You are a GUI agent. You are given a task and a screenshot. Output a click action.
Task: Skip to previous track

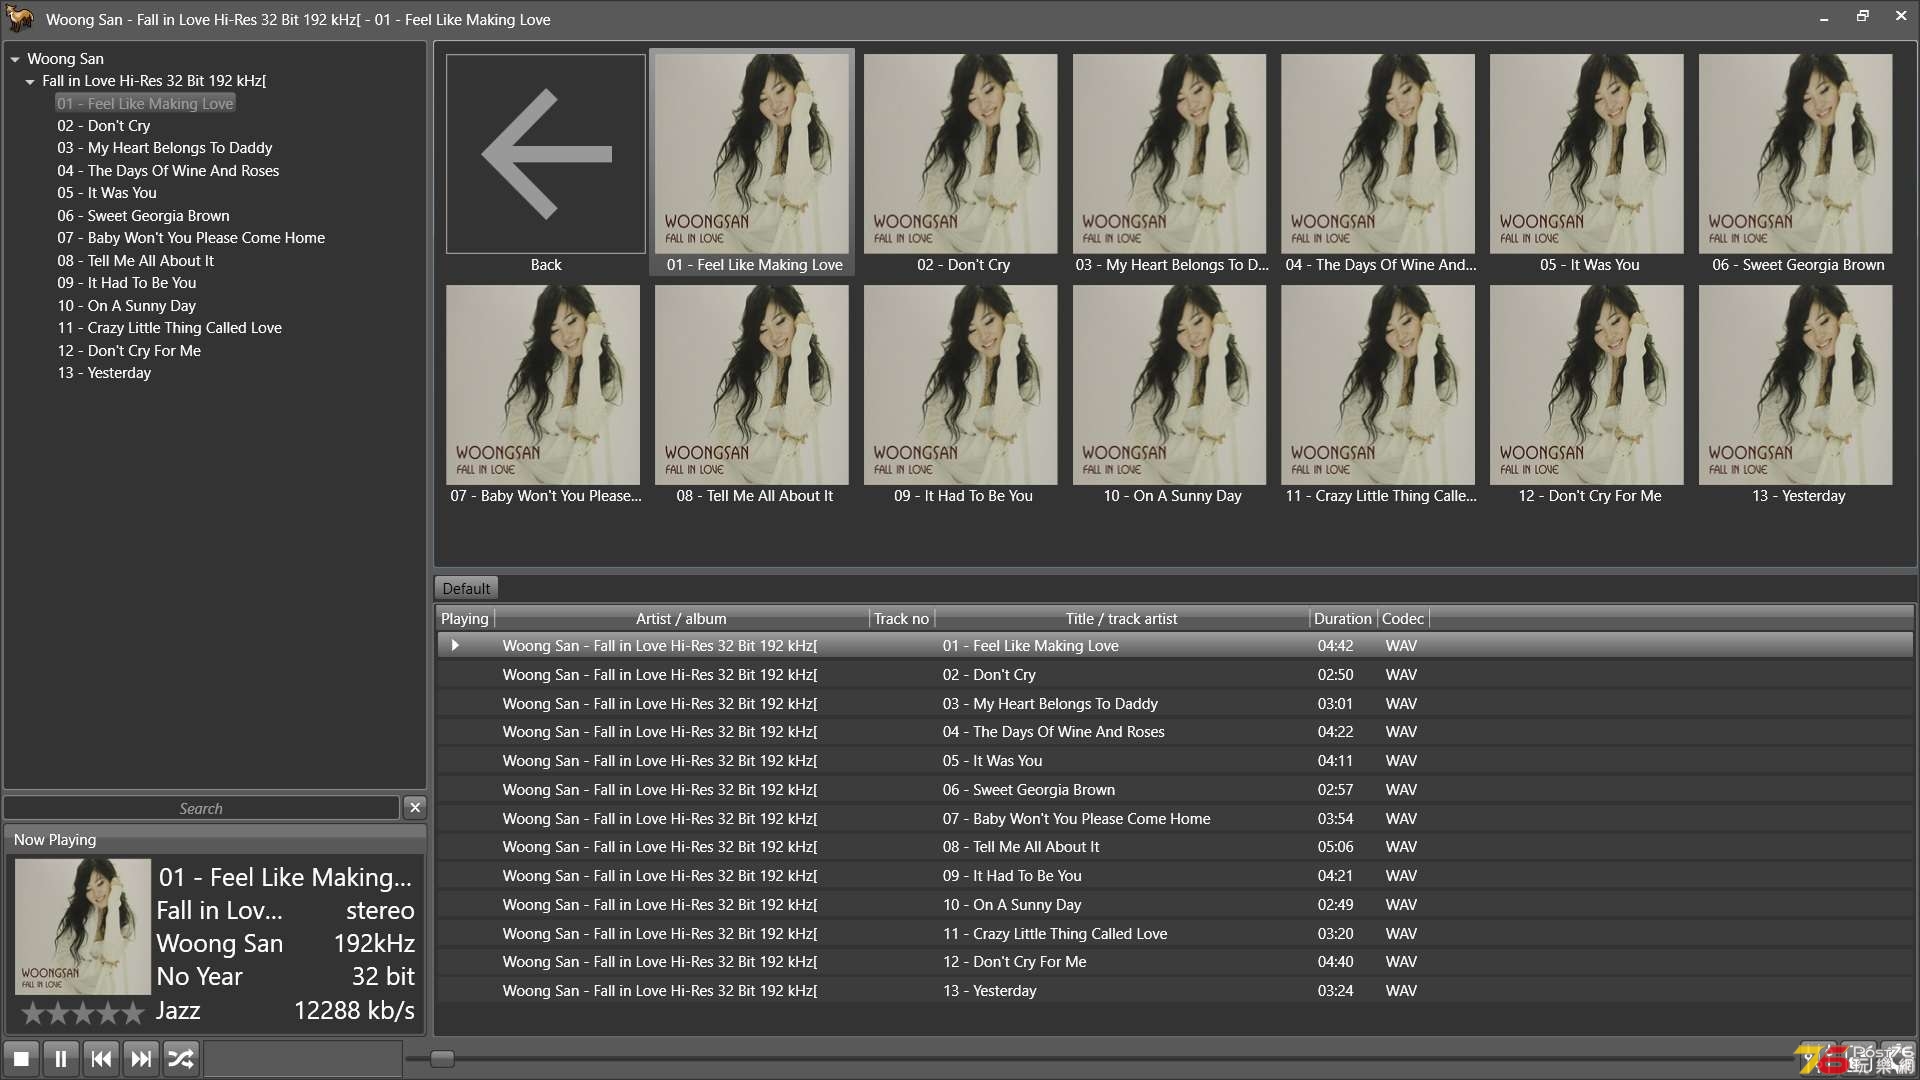click(x=101, y=1058)
